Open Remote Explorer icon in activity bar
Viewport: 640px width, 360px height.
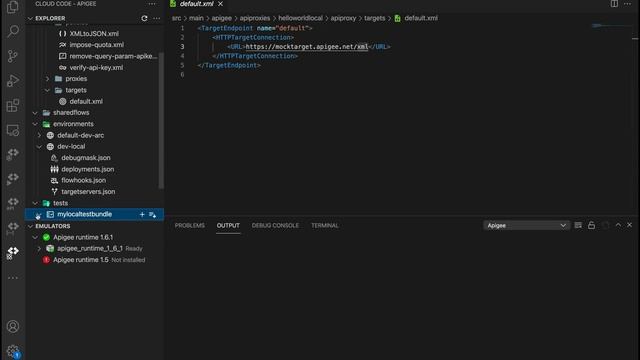pos(13,130)
